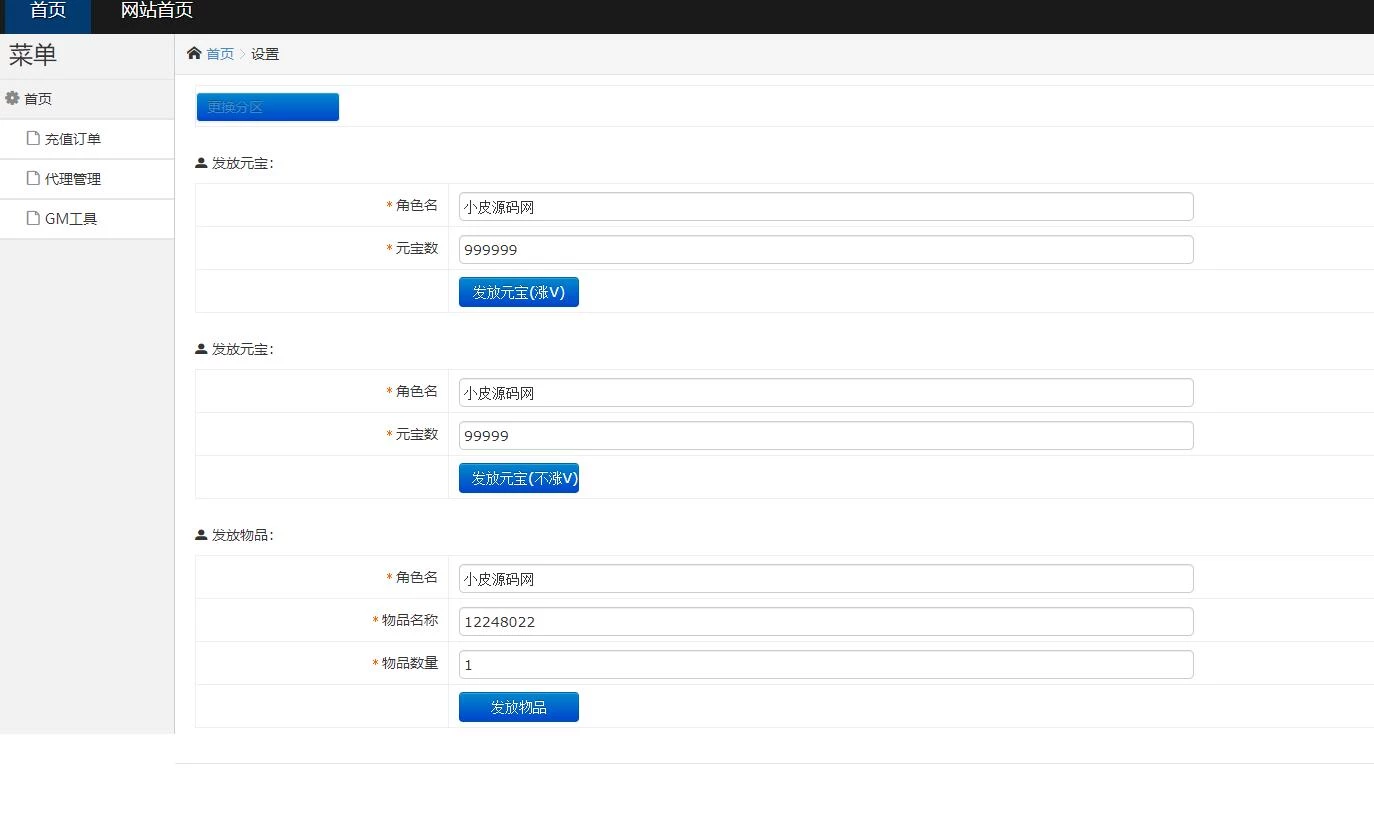Screen dimensions: 1374x813
Task: Follow the 首页 breadcrumb link
Action: point(220,54)
